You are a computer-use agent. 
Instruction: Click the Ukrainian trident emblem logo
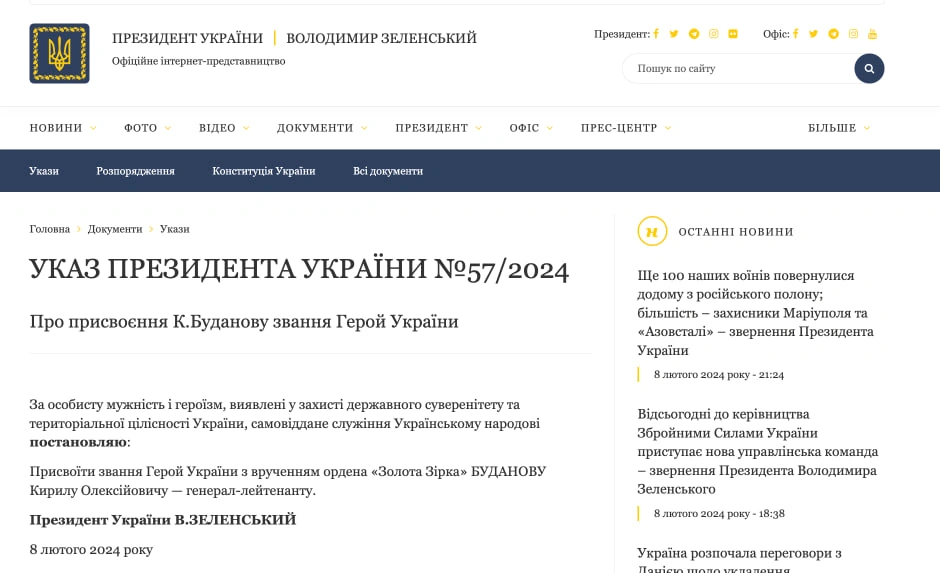tap(59, 53)
